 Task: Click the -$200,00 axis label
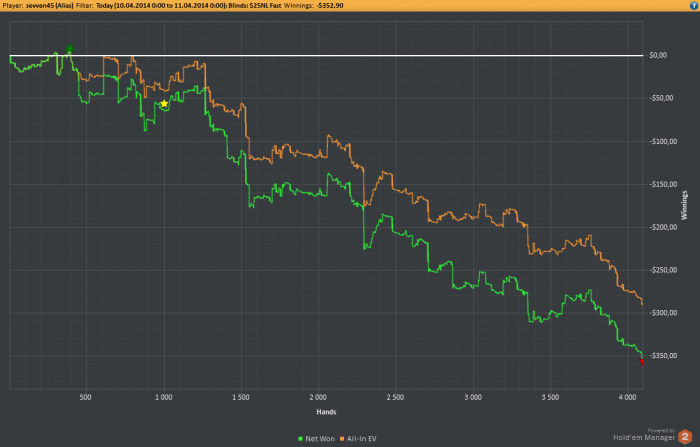click(x=662, y=227)
